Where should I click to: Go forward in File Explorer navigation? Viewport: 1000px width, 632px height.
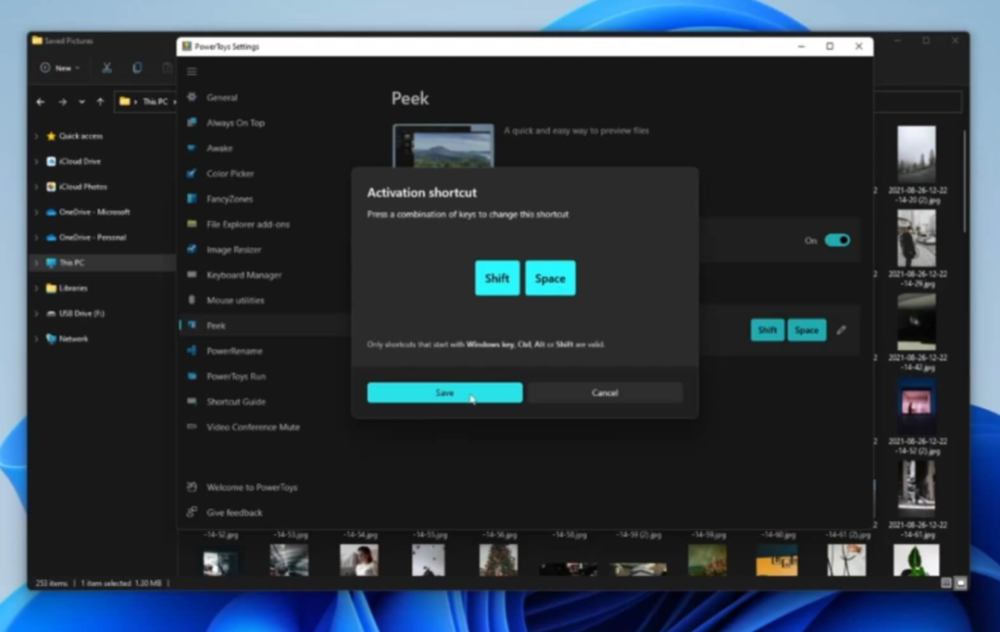click(62, 101)
